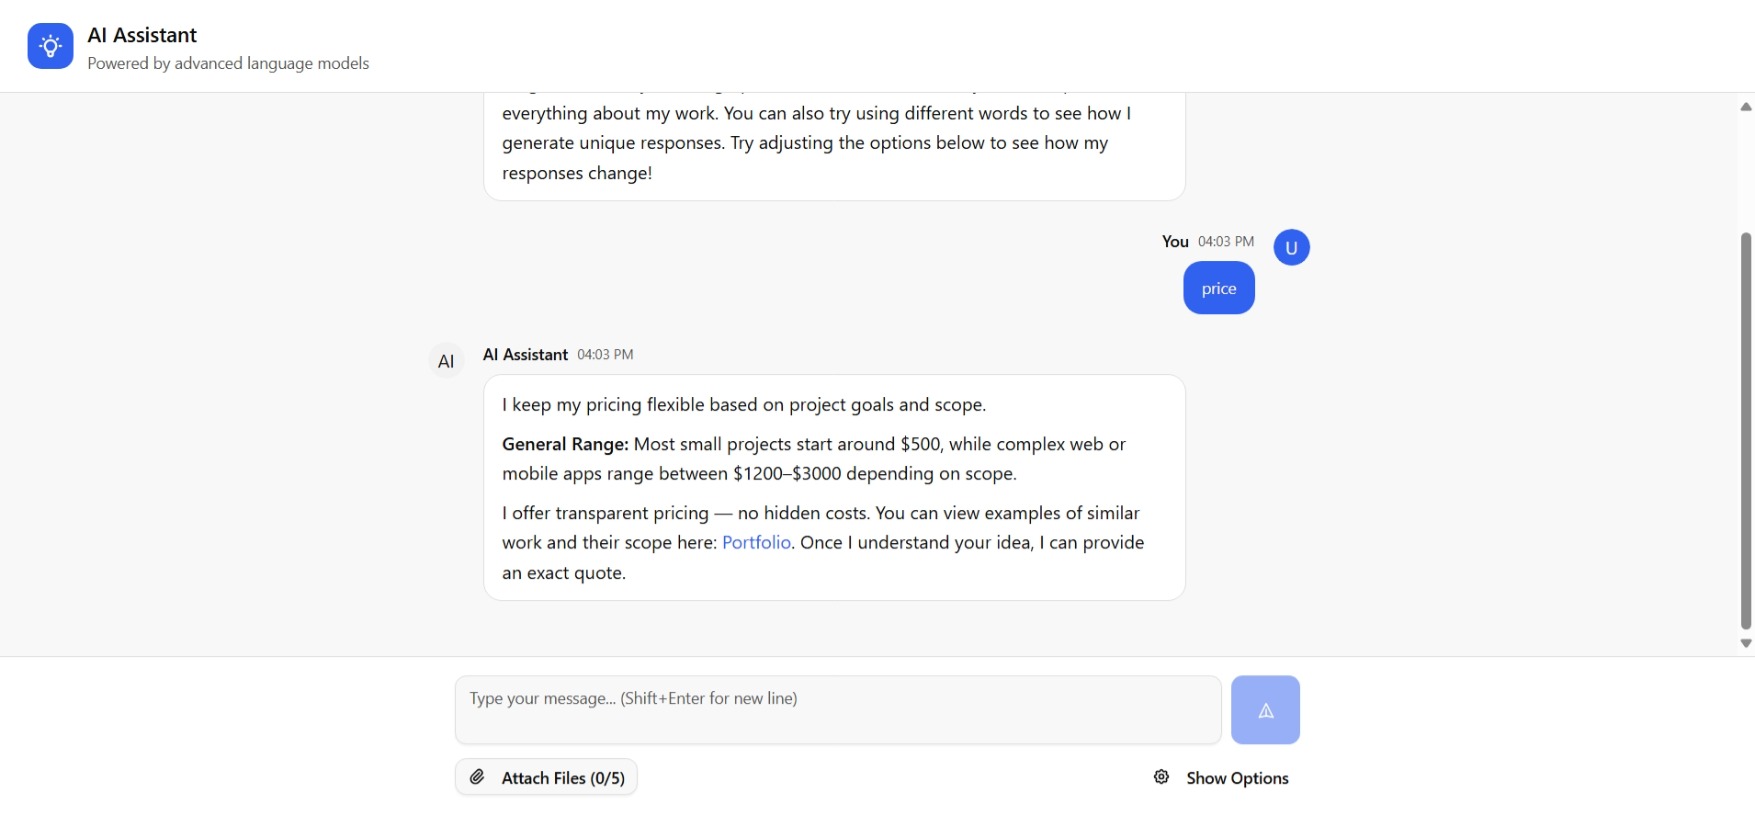
Task: Click the scrollbar down arrow
Action: (1746, 644)
